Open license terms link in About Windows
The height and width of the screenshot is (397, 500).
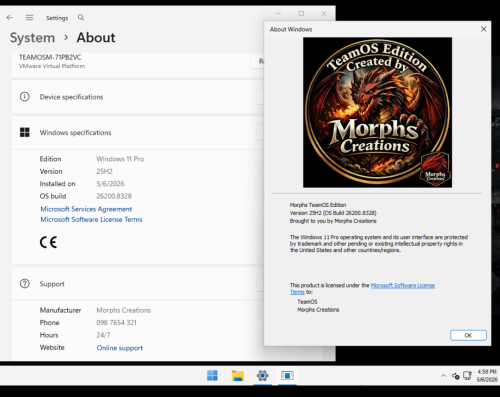(x=403, y=285)
